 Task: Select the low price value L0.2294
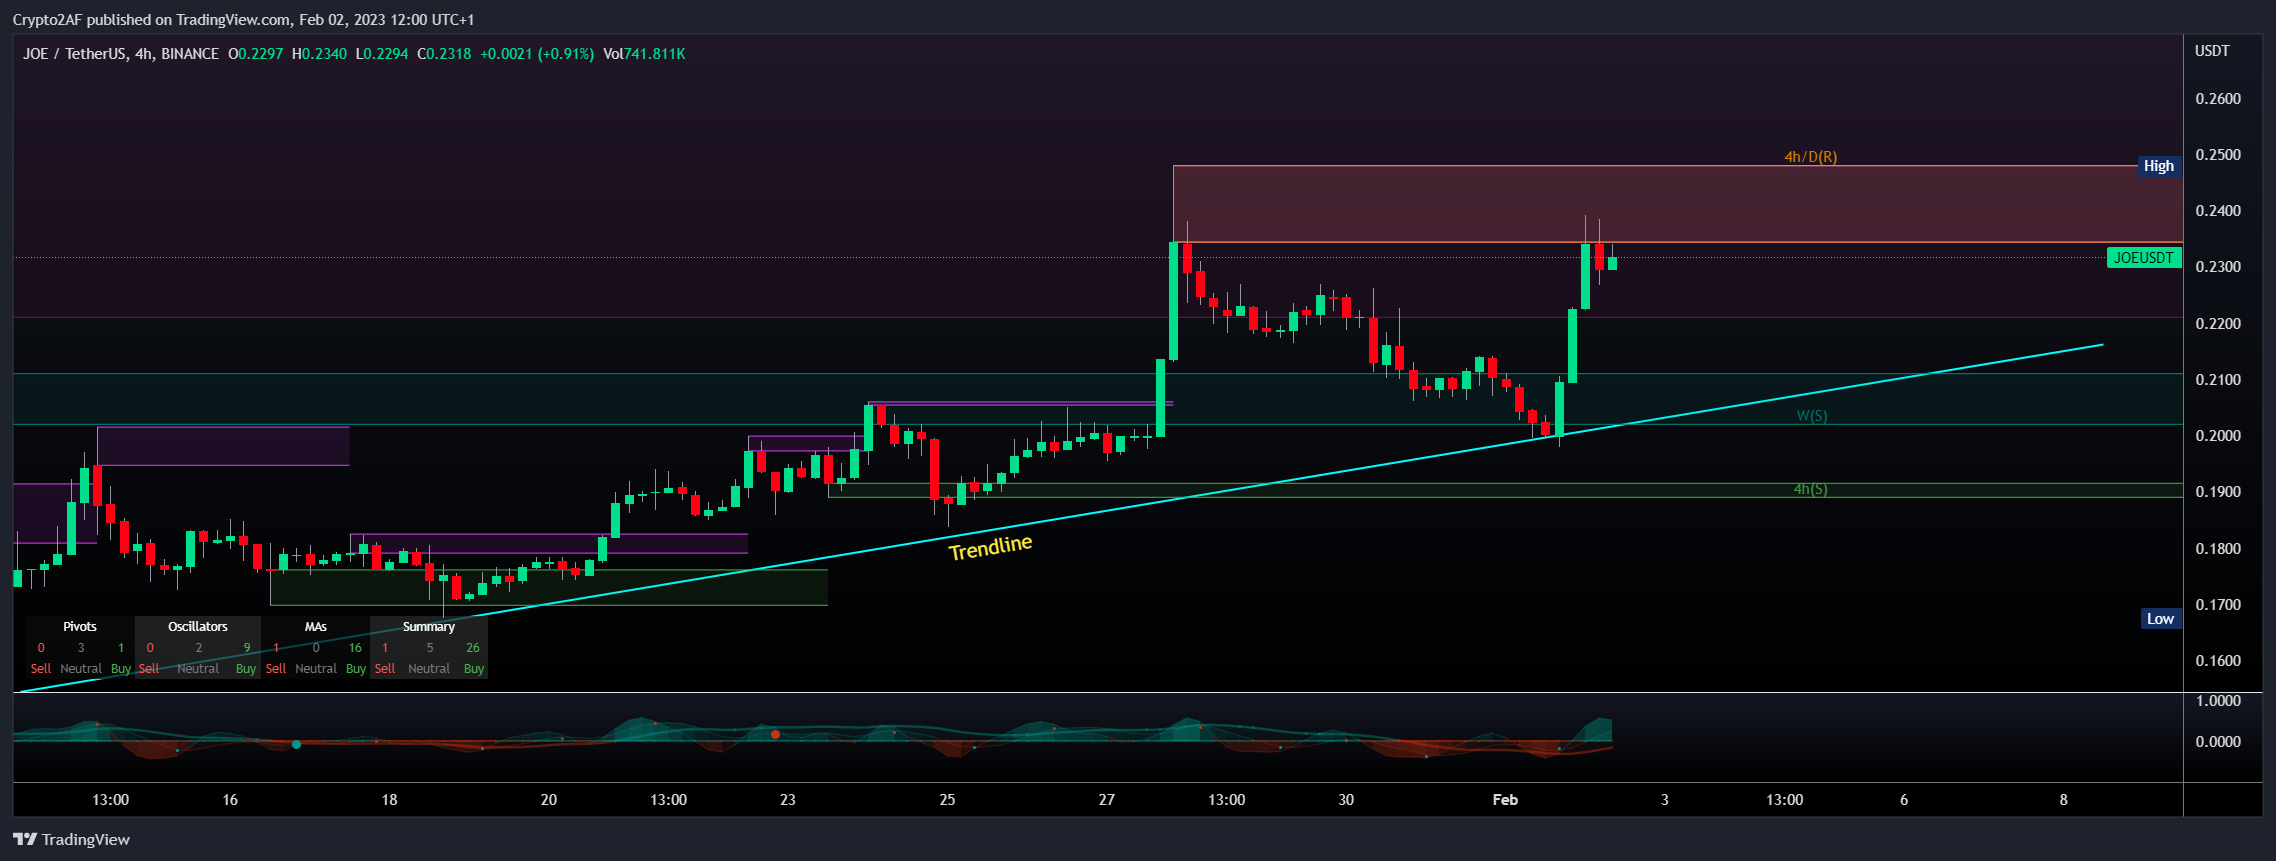click(x=382, y=54)
